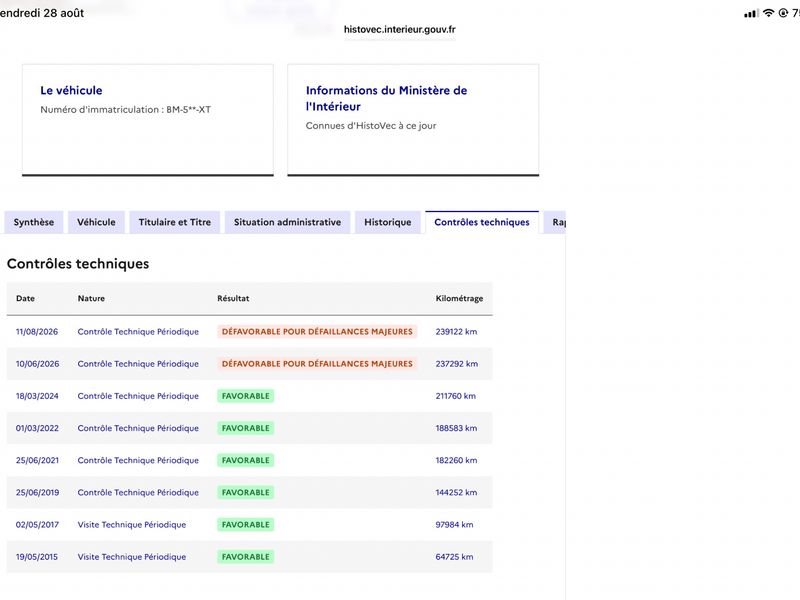Click the mileage 211760 km

456,396
